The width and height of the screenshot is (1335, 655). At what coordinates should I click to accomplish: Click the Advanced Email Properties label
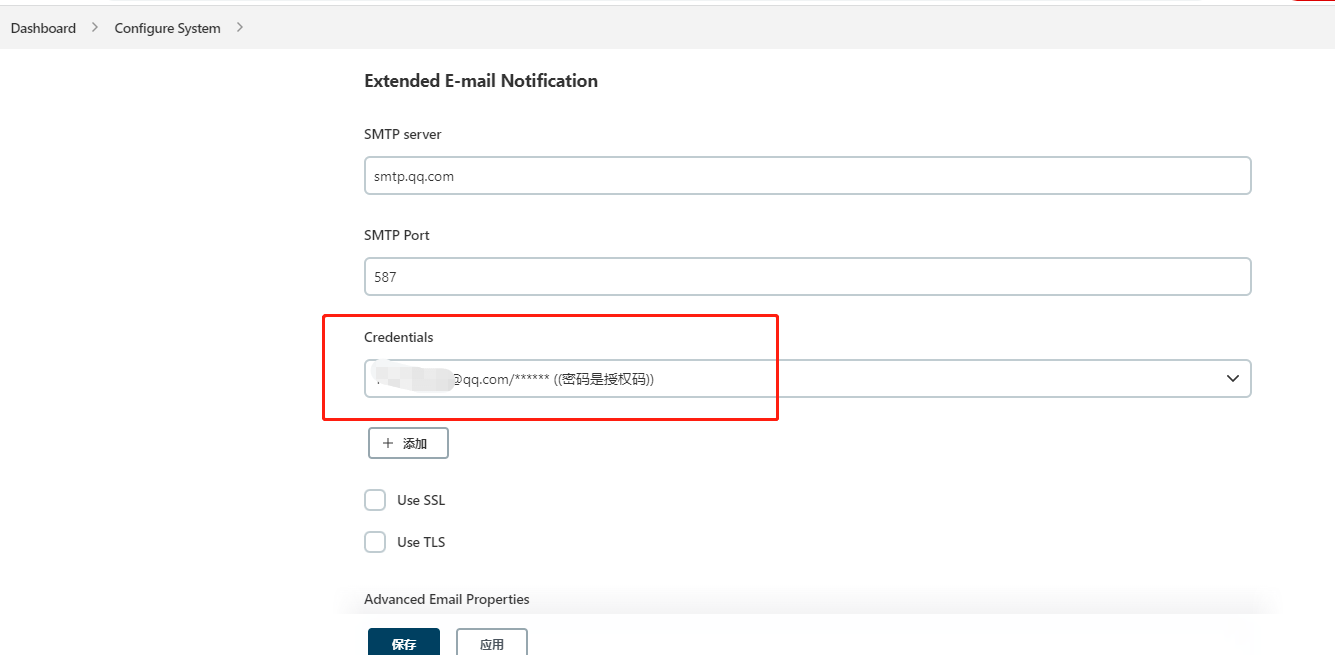(x=446, y=599)
